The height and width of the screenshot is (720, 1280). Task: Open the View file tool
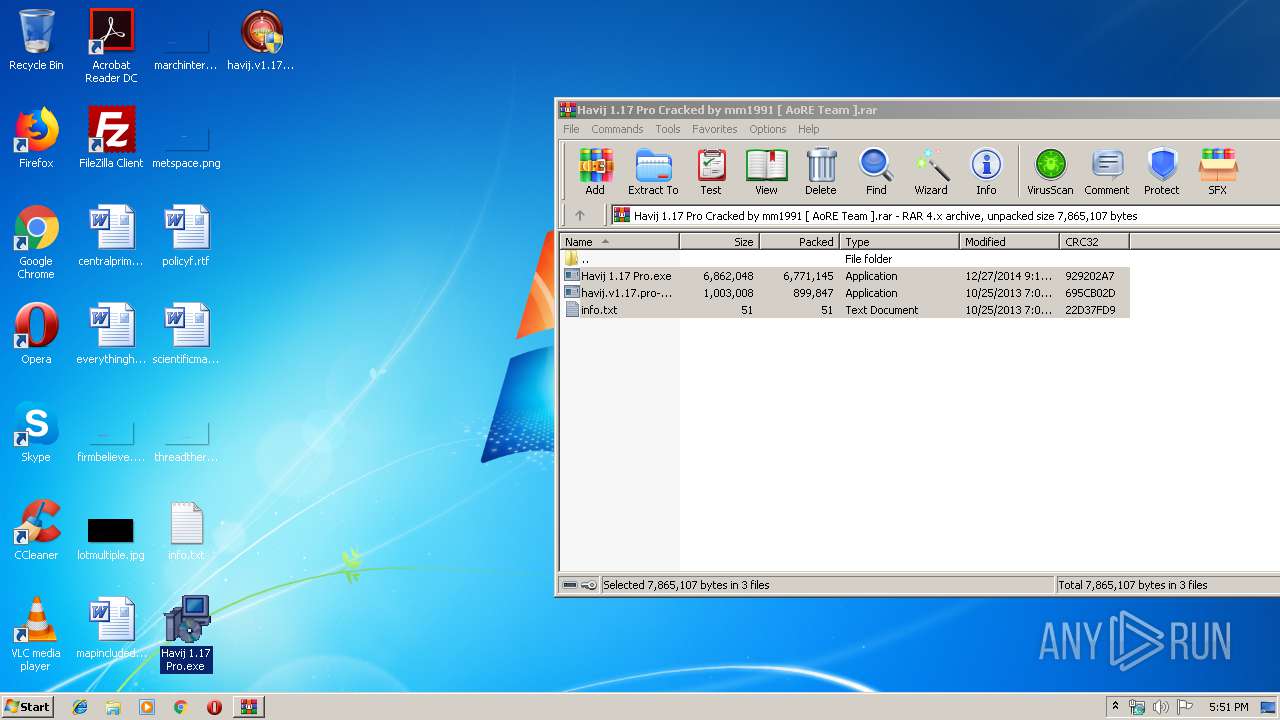point(766,172)
